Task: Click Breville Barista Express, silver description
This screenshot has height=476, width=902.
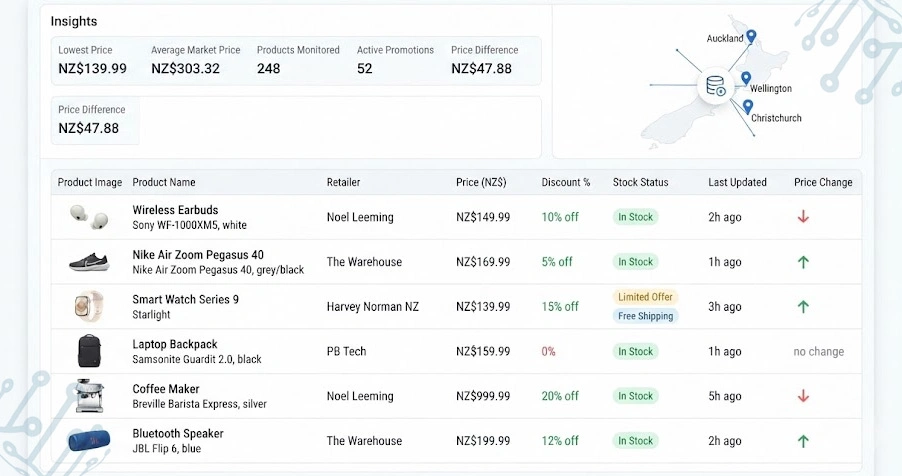Action: (199, 404)
